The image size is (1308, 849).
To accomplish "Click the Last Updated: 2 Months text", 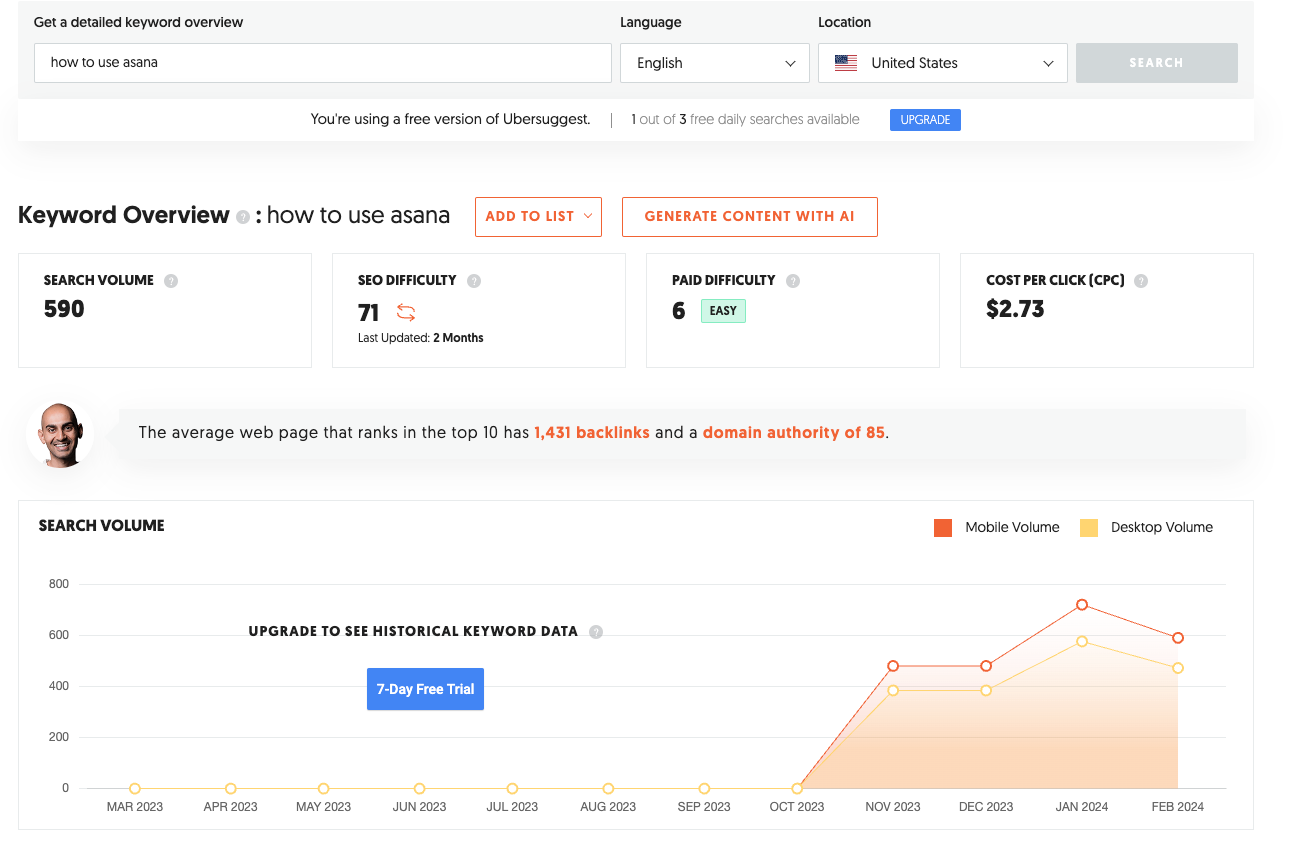I will click(x=421, y=338).
